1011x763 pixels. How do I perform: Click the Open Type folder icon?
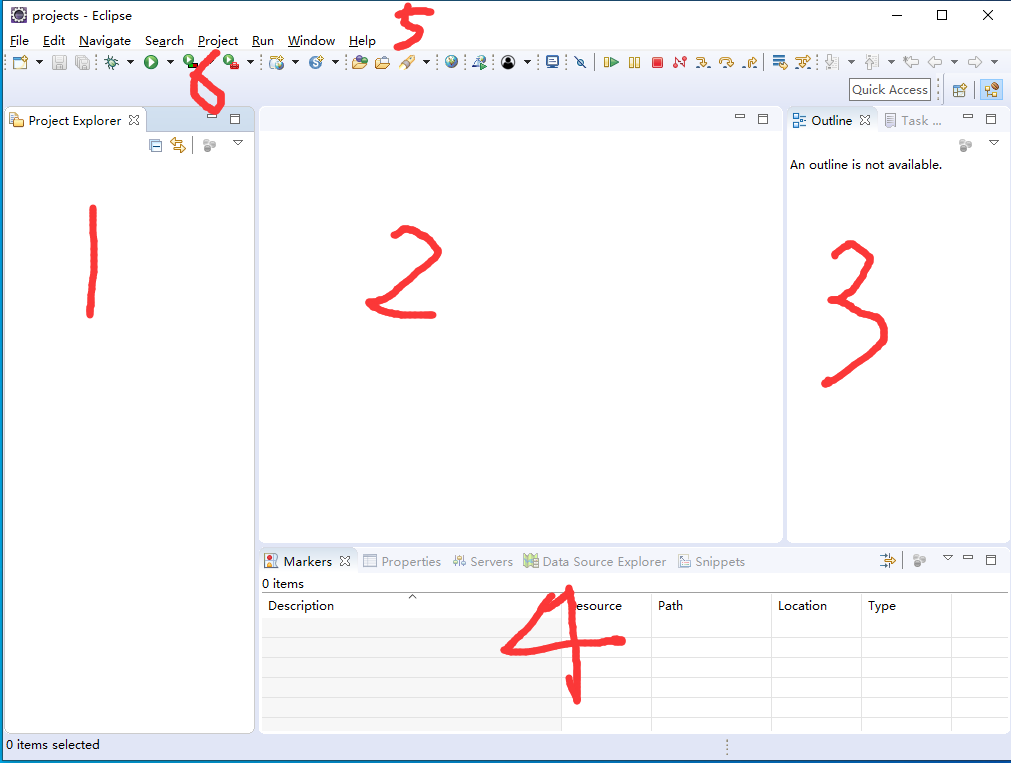point(360,62)
